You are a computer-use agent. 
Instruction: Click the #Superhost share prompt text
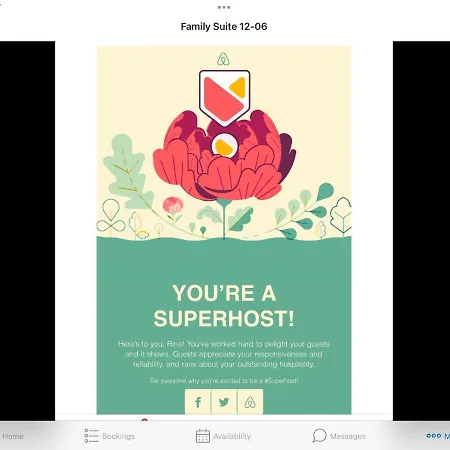tap(224, 381)
